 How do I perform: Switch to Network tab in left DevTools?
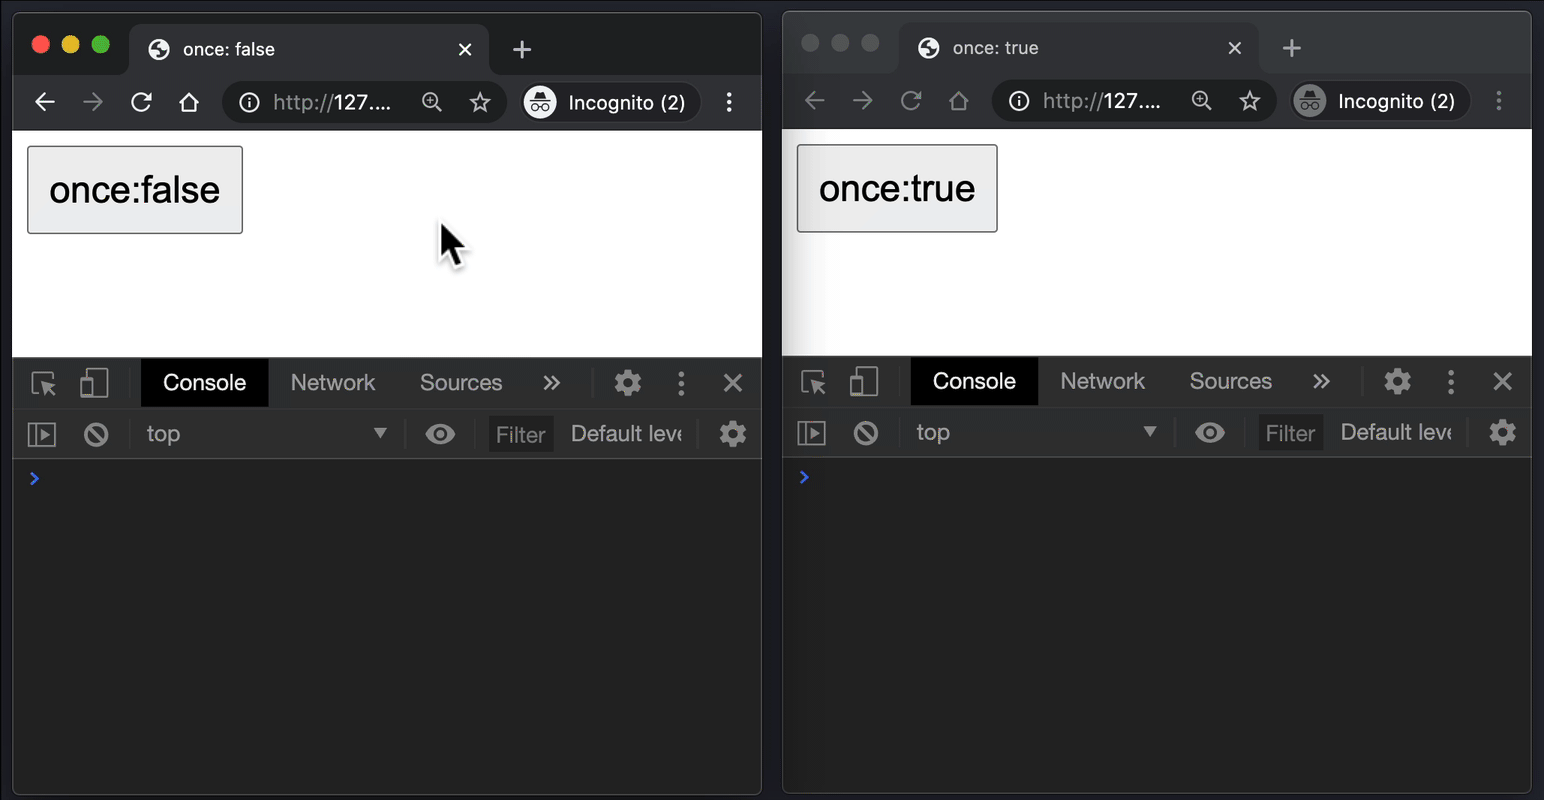[332, 383]
